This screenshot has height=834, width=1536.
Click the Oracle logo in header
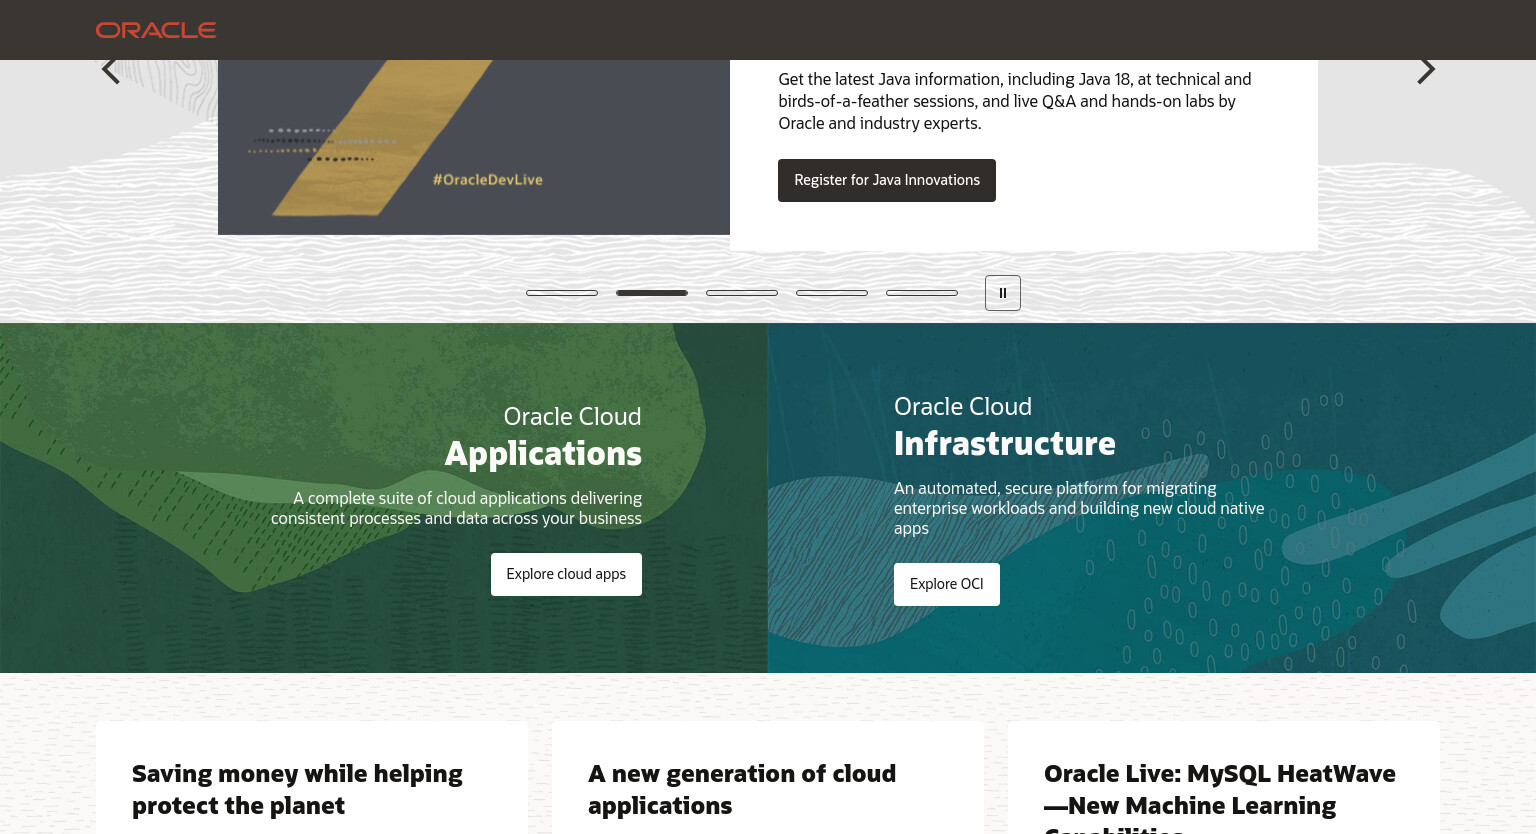coord(156,30)
